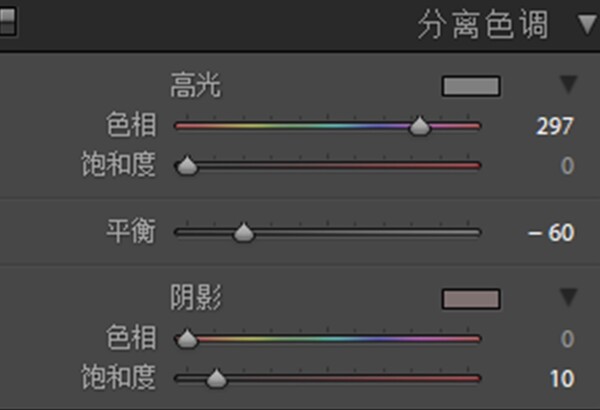Open the 阴影 color swatch picker
This screenshot has width=600, height=410.
click(471, 299)
